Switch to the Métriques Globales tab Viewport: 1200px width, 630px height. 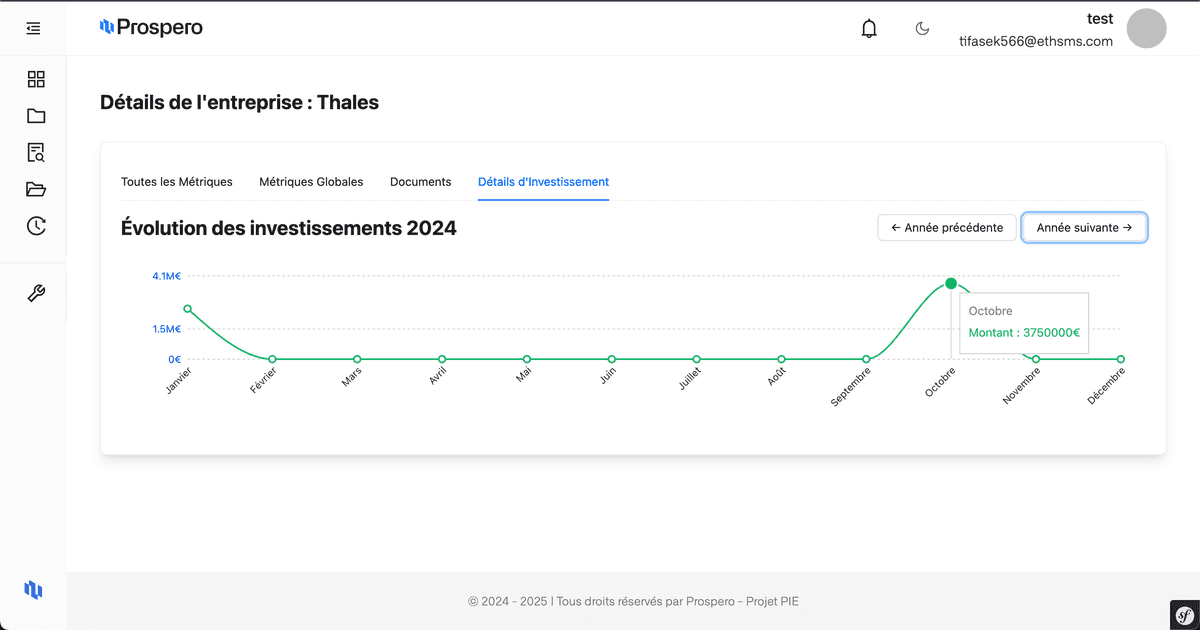coord(311,182)
